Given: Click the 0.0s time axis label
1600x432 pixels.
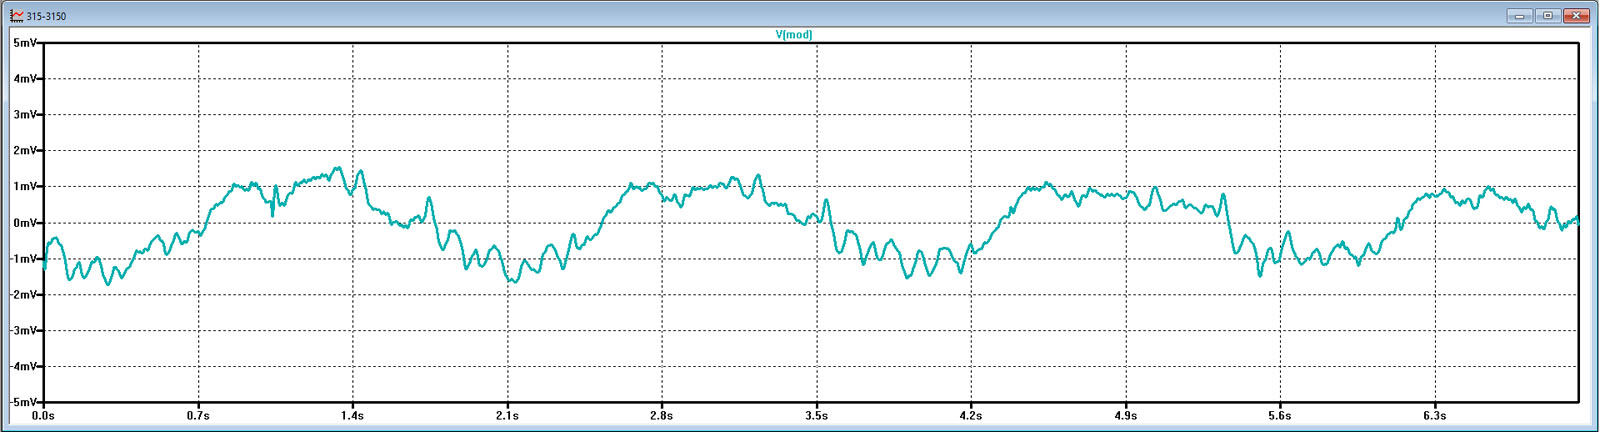Looking at the screenshot, I should (x=43, y=416).
